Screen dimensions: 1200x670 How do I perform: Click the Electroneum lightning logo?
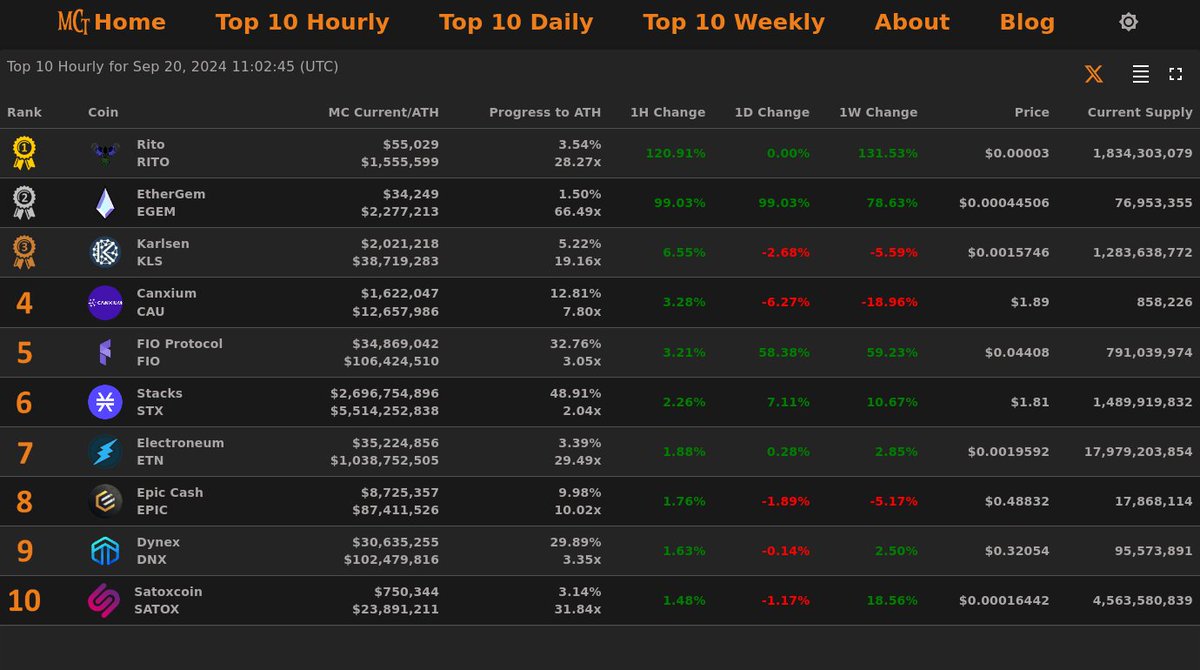click(105, 452)
